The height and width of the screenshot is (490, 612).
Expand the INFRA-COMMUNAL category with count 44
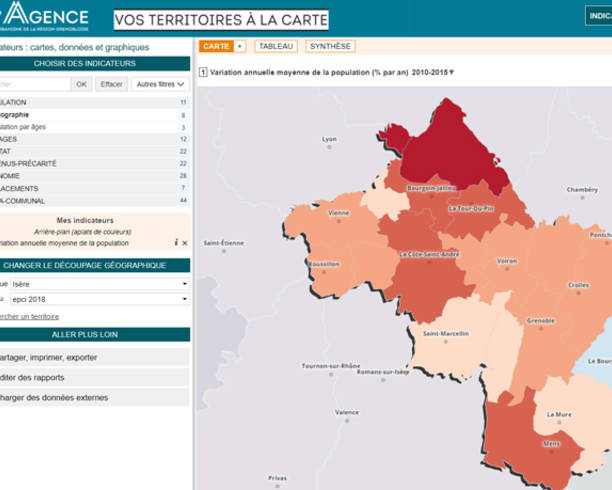pos(95,201)
